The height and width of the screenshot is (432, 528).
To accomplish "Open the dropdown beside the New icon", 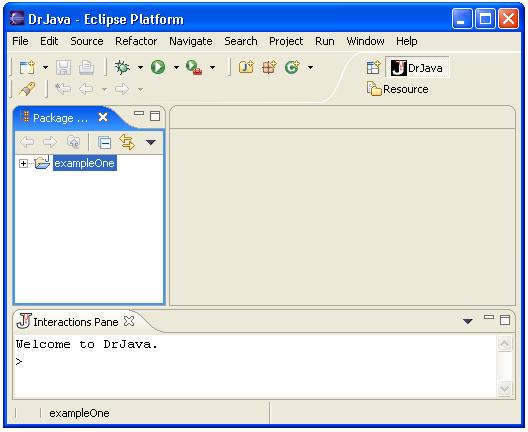I will click(45, 67).
